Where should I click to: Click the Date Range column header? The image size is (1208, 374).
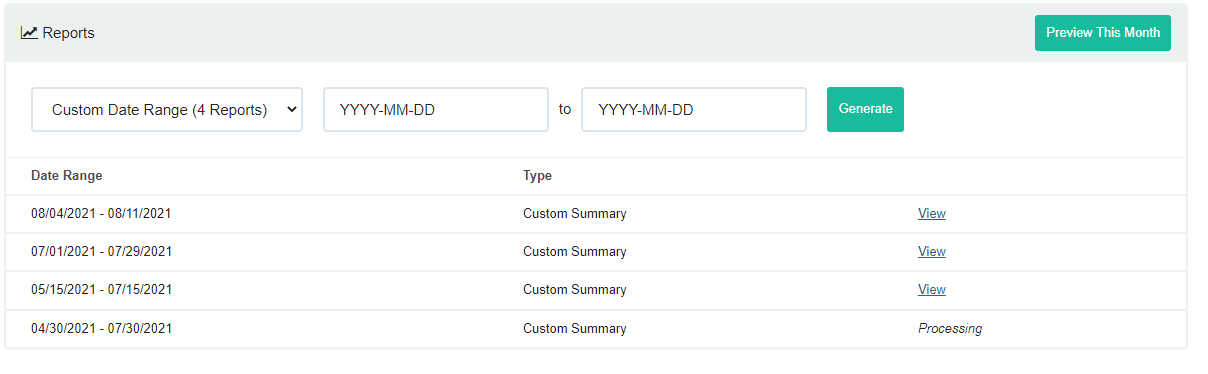point(67,176)
